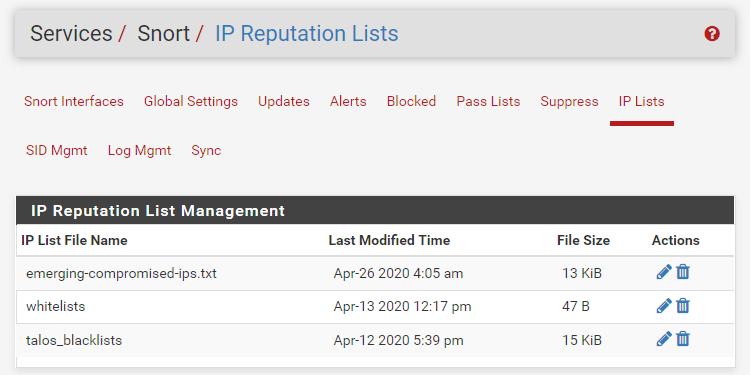750x375 pixels.
Task: Click the red help question mark icon
Action: 712,34
